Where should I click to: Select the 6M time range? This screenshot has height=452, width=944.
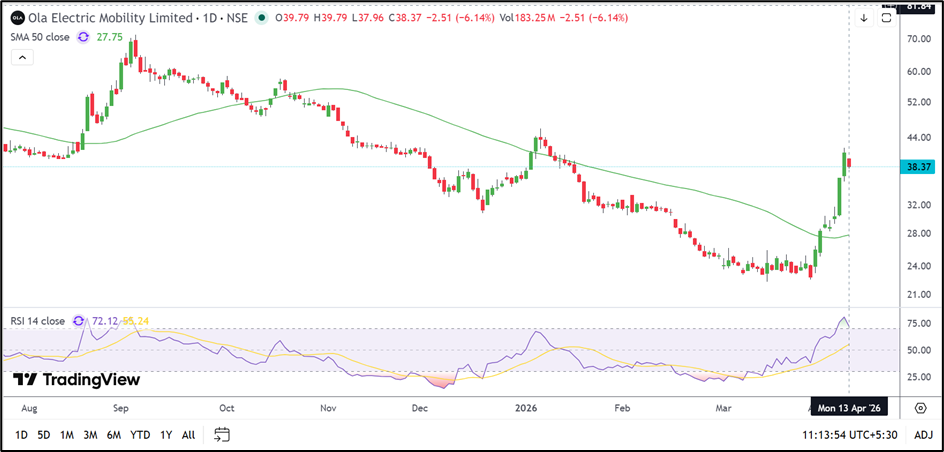[113, 434]
